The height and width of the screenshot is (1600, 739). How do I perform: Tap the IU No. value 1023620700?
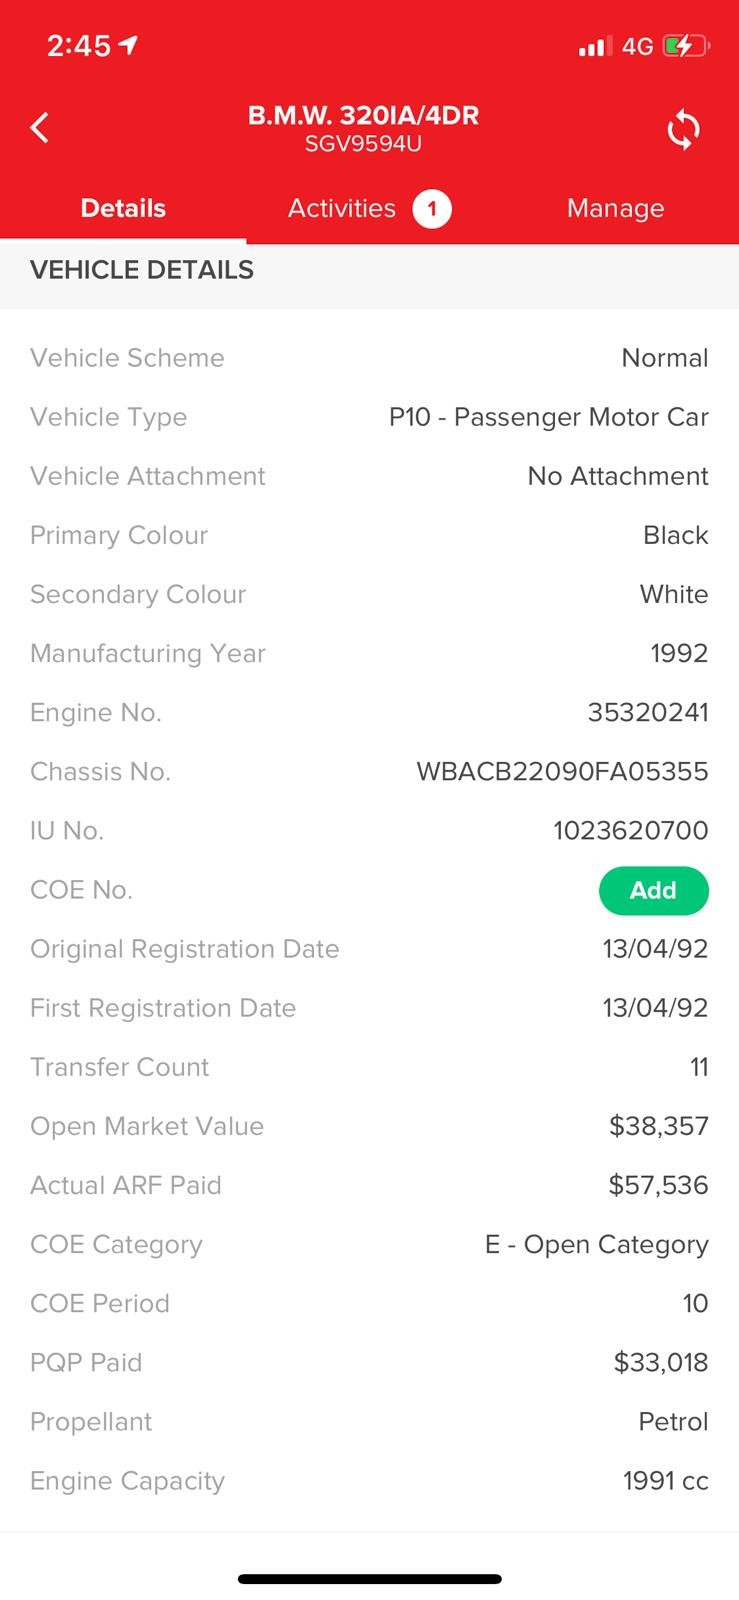pos(630,831)
